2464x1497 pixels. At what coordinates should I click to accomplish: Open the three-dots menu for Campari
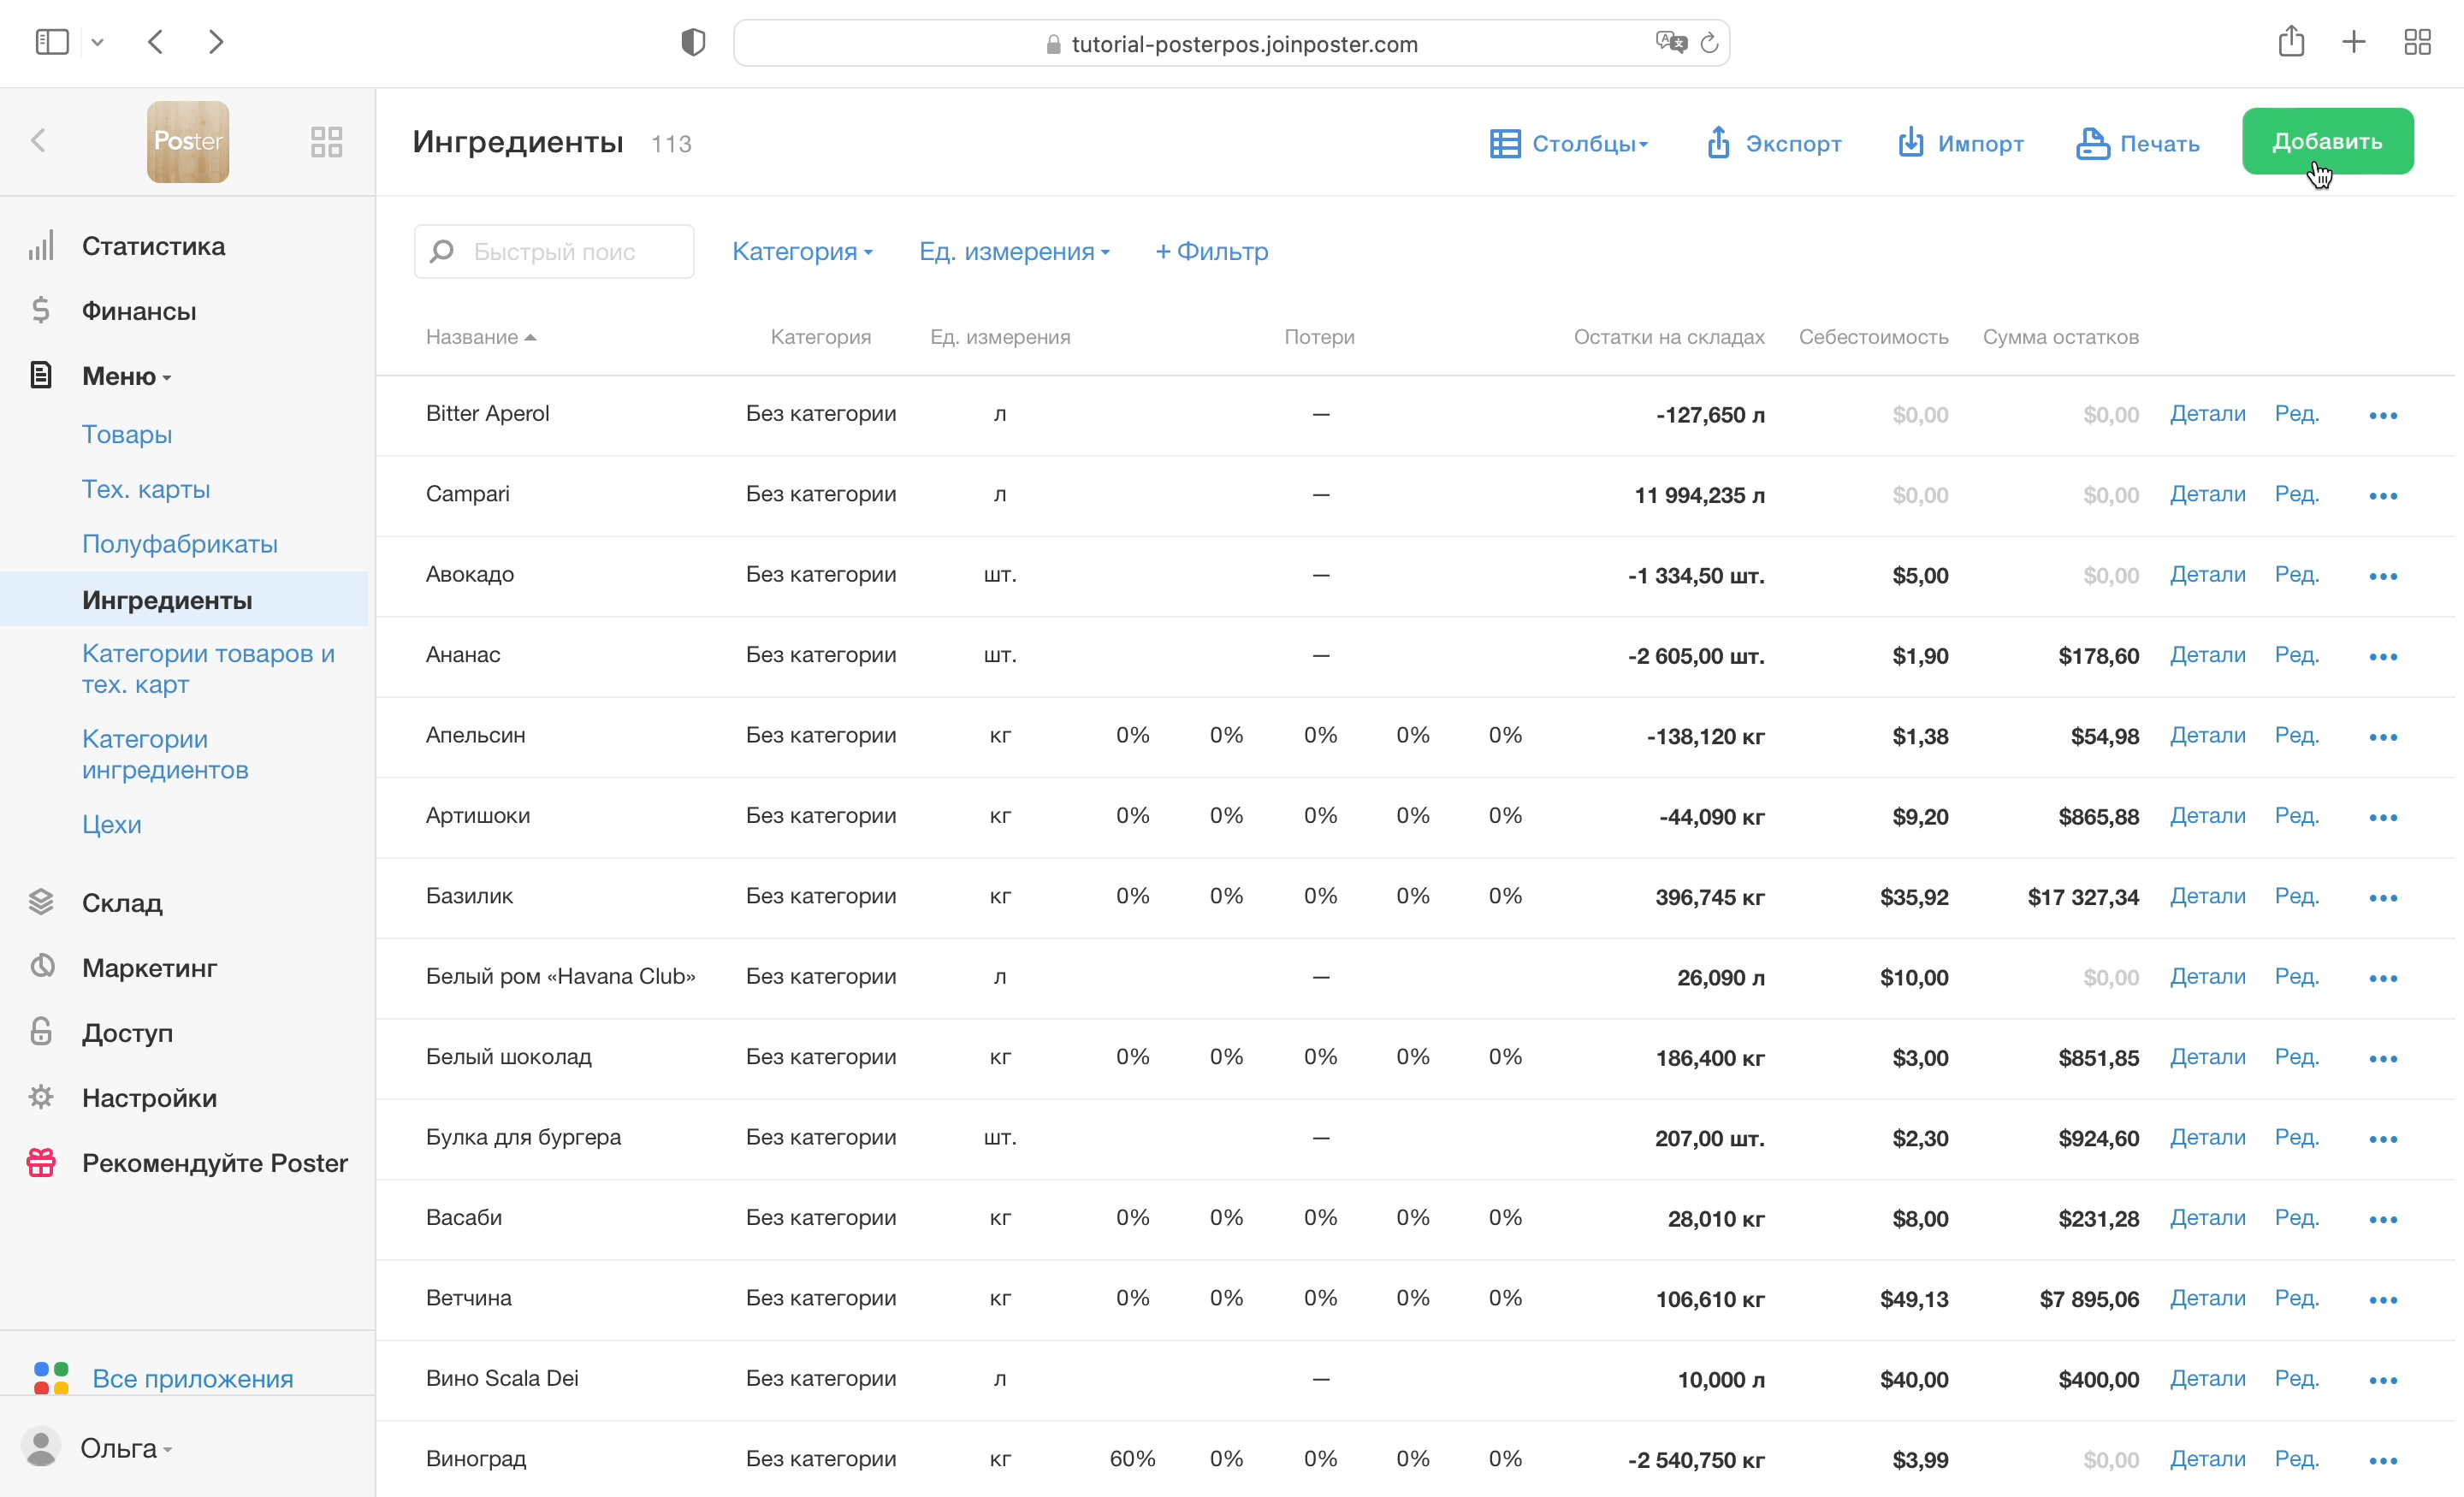(x=2383, y=496)
